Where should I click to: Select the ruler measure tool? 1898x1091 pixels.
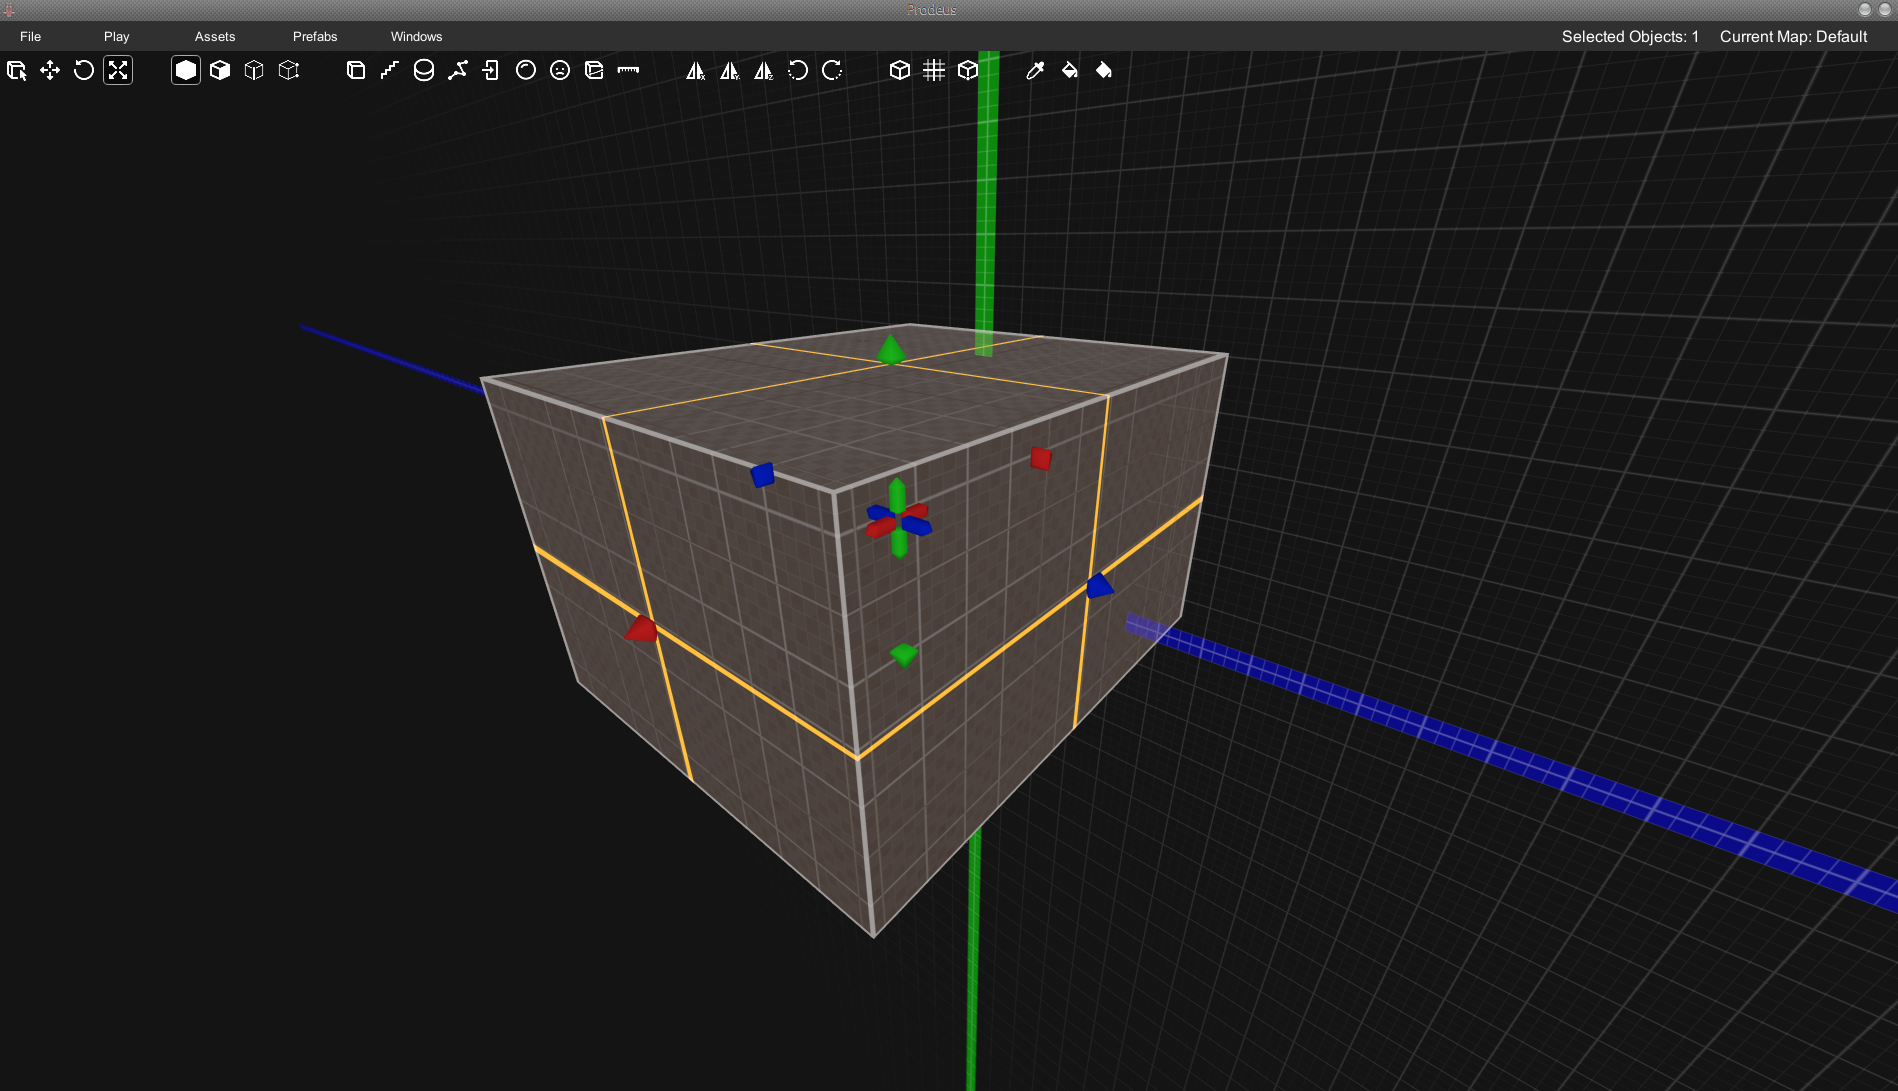(x=628, y=71)
